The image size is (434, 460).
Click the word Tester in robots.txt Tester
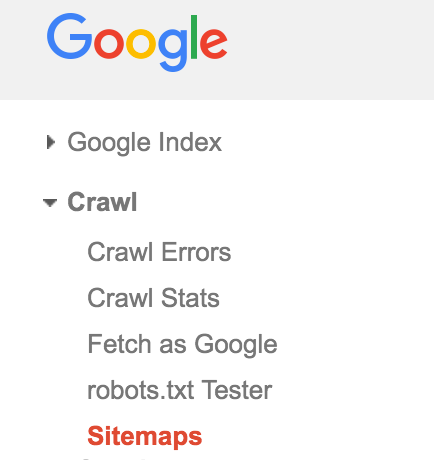(237, 390)
